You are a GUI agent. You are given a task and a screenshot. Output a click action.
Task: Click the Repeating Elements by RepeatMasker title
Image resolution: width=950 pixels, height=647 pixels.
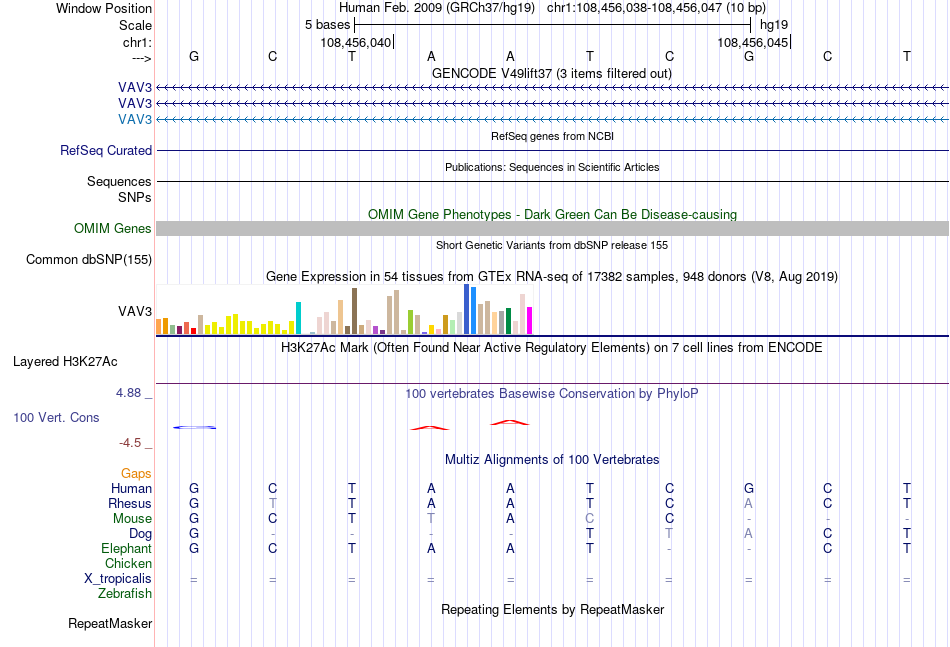click(552, 609)
